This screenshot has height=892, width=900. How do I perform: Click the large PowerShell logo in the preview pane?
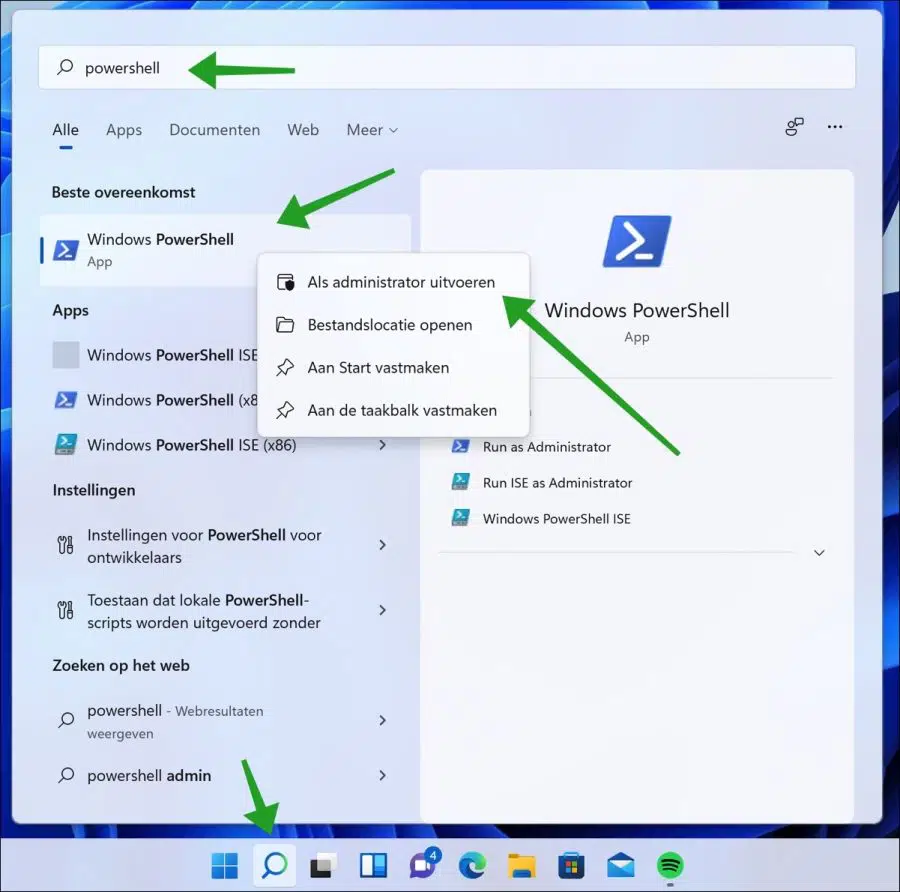point(637,241)
